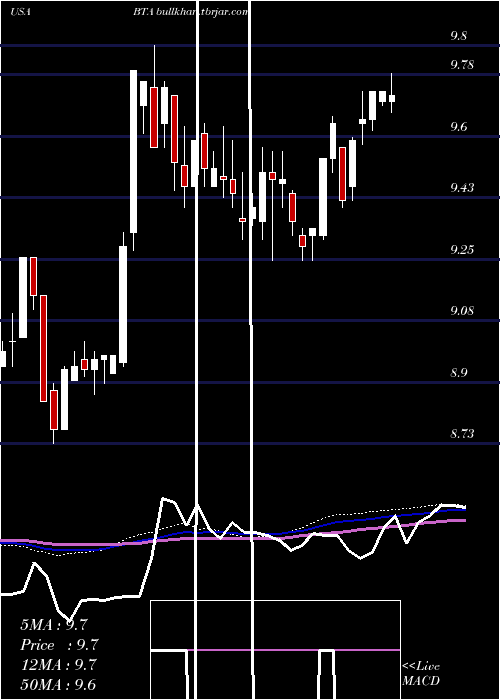Viewport: 500px width, 700px height.
Task: Click the 9.6 price axis label
Action: point(458,127)
